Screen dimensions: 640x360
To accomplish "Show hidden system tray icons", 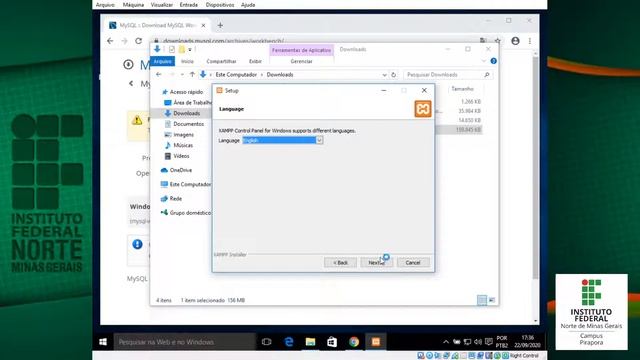I will 446,342.
